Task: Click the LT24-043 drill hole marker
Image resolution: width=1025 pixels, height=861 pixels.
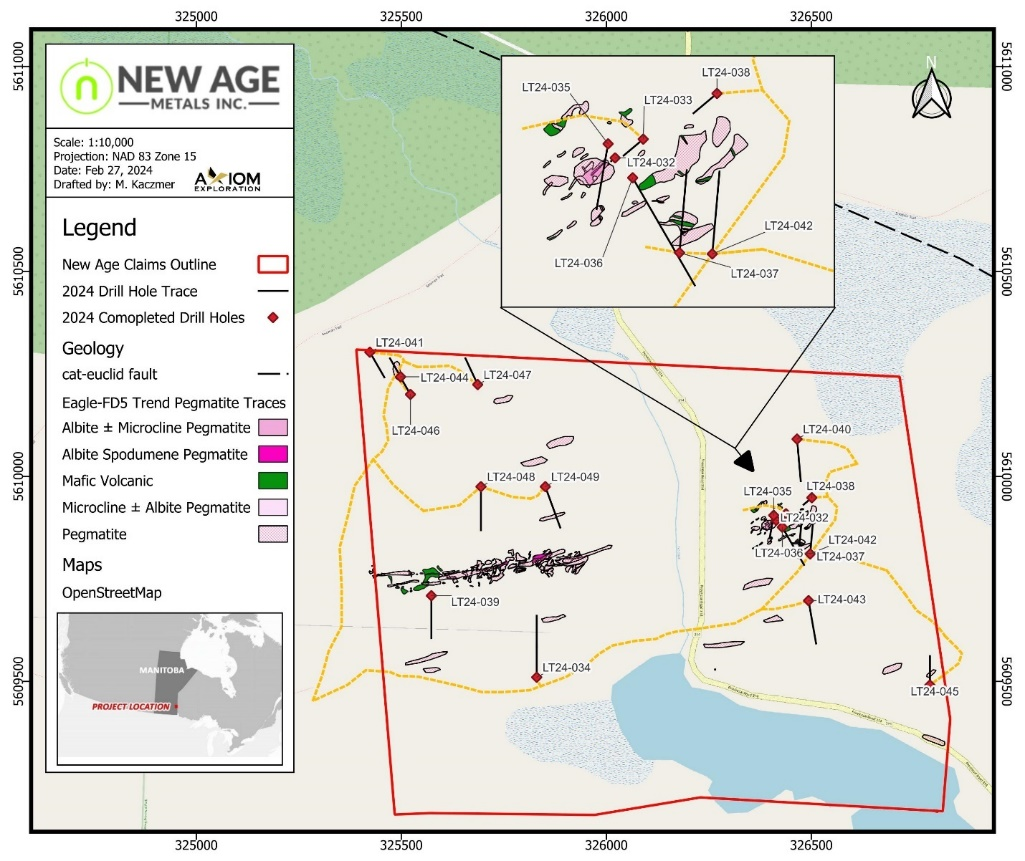Action: click(x=809, y=600)
